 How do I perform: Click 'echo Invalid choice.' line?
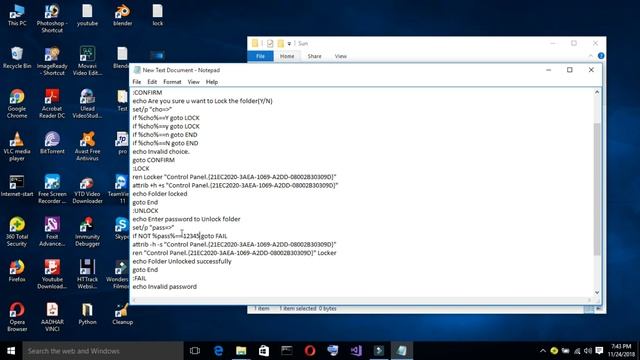[x=161, y=151]
